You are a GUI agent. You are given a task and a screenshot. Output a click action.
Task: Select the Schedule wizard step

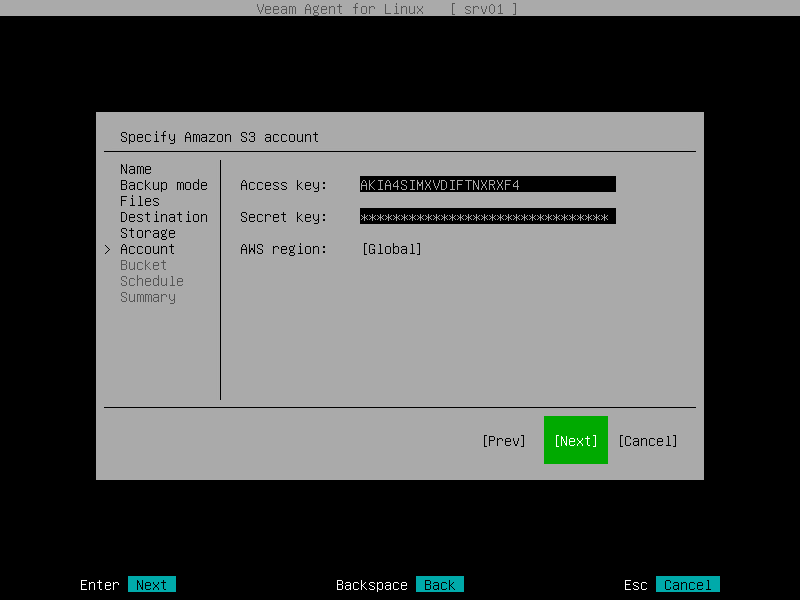point(151,281)
